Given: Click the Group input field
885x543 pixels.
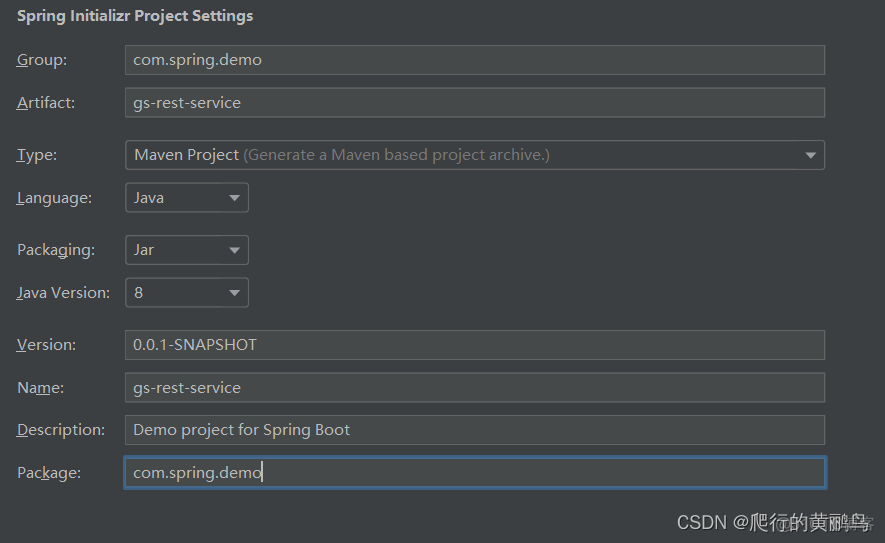Looking at the screenshot, I should click(474, 60).
